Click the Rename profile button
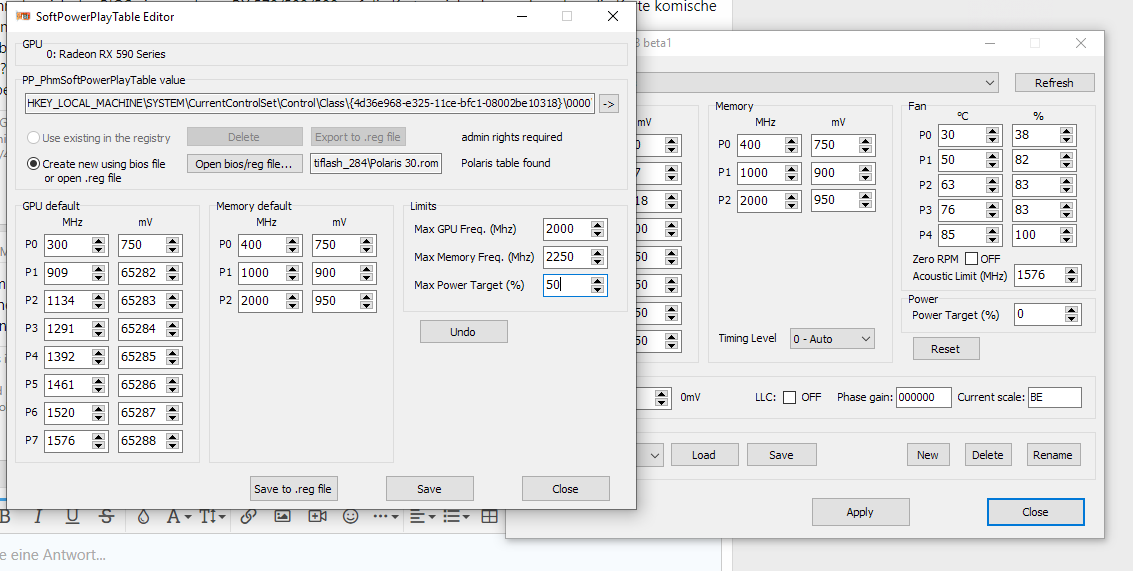This screenshot has width=1133, height=571. pos(1053,455)
